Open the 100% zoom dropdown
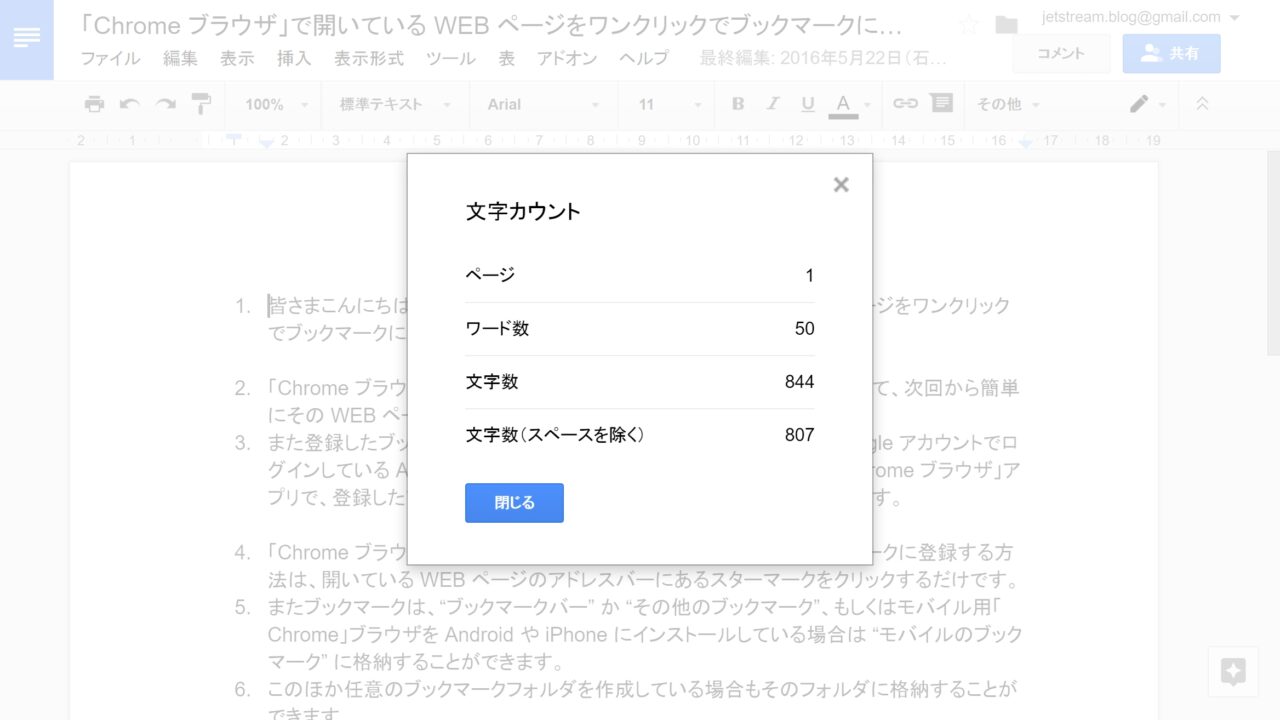The height and width of the screenshot is (720, 1280). (277, 104)
